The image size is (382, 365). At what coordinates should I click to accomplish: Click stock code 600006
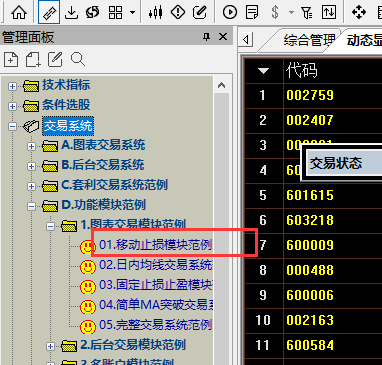pyautogui.click(x=310, y=295)
